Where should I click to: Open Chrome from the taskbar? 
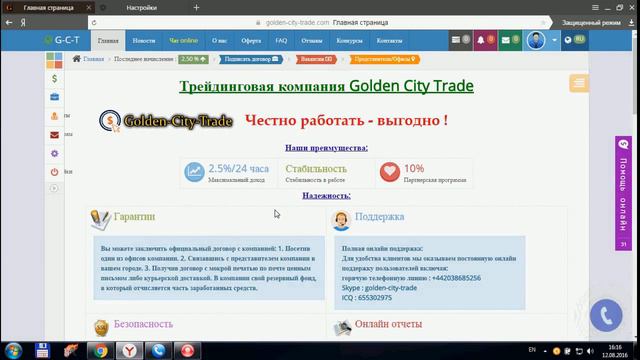coord(100,351)
